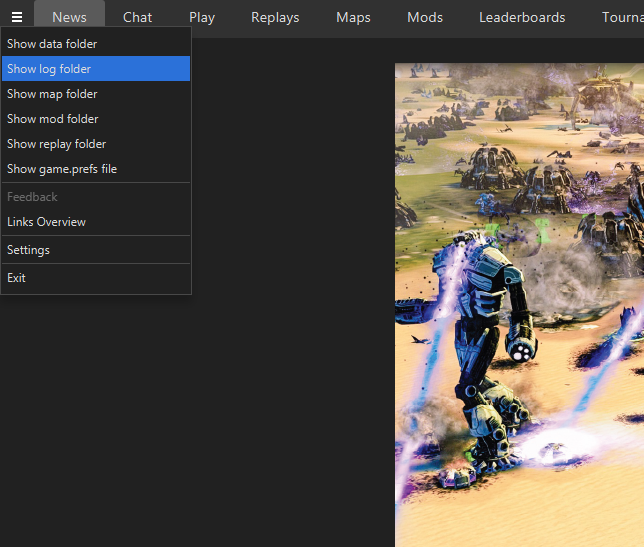
Task: Go to the Leaderboards tab
Action: (x=522, y=17)
